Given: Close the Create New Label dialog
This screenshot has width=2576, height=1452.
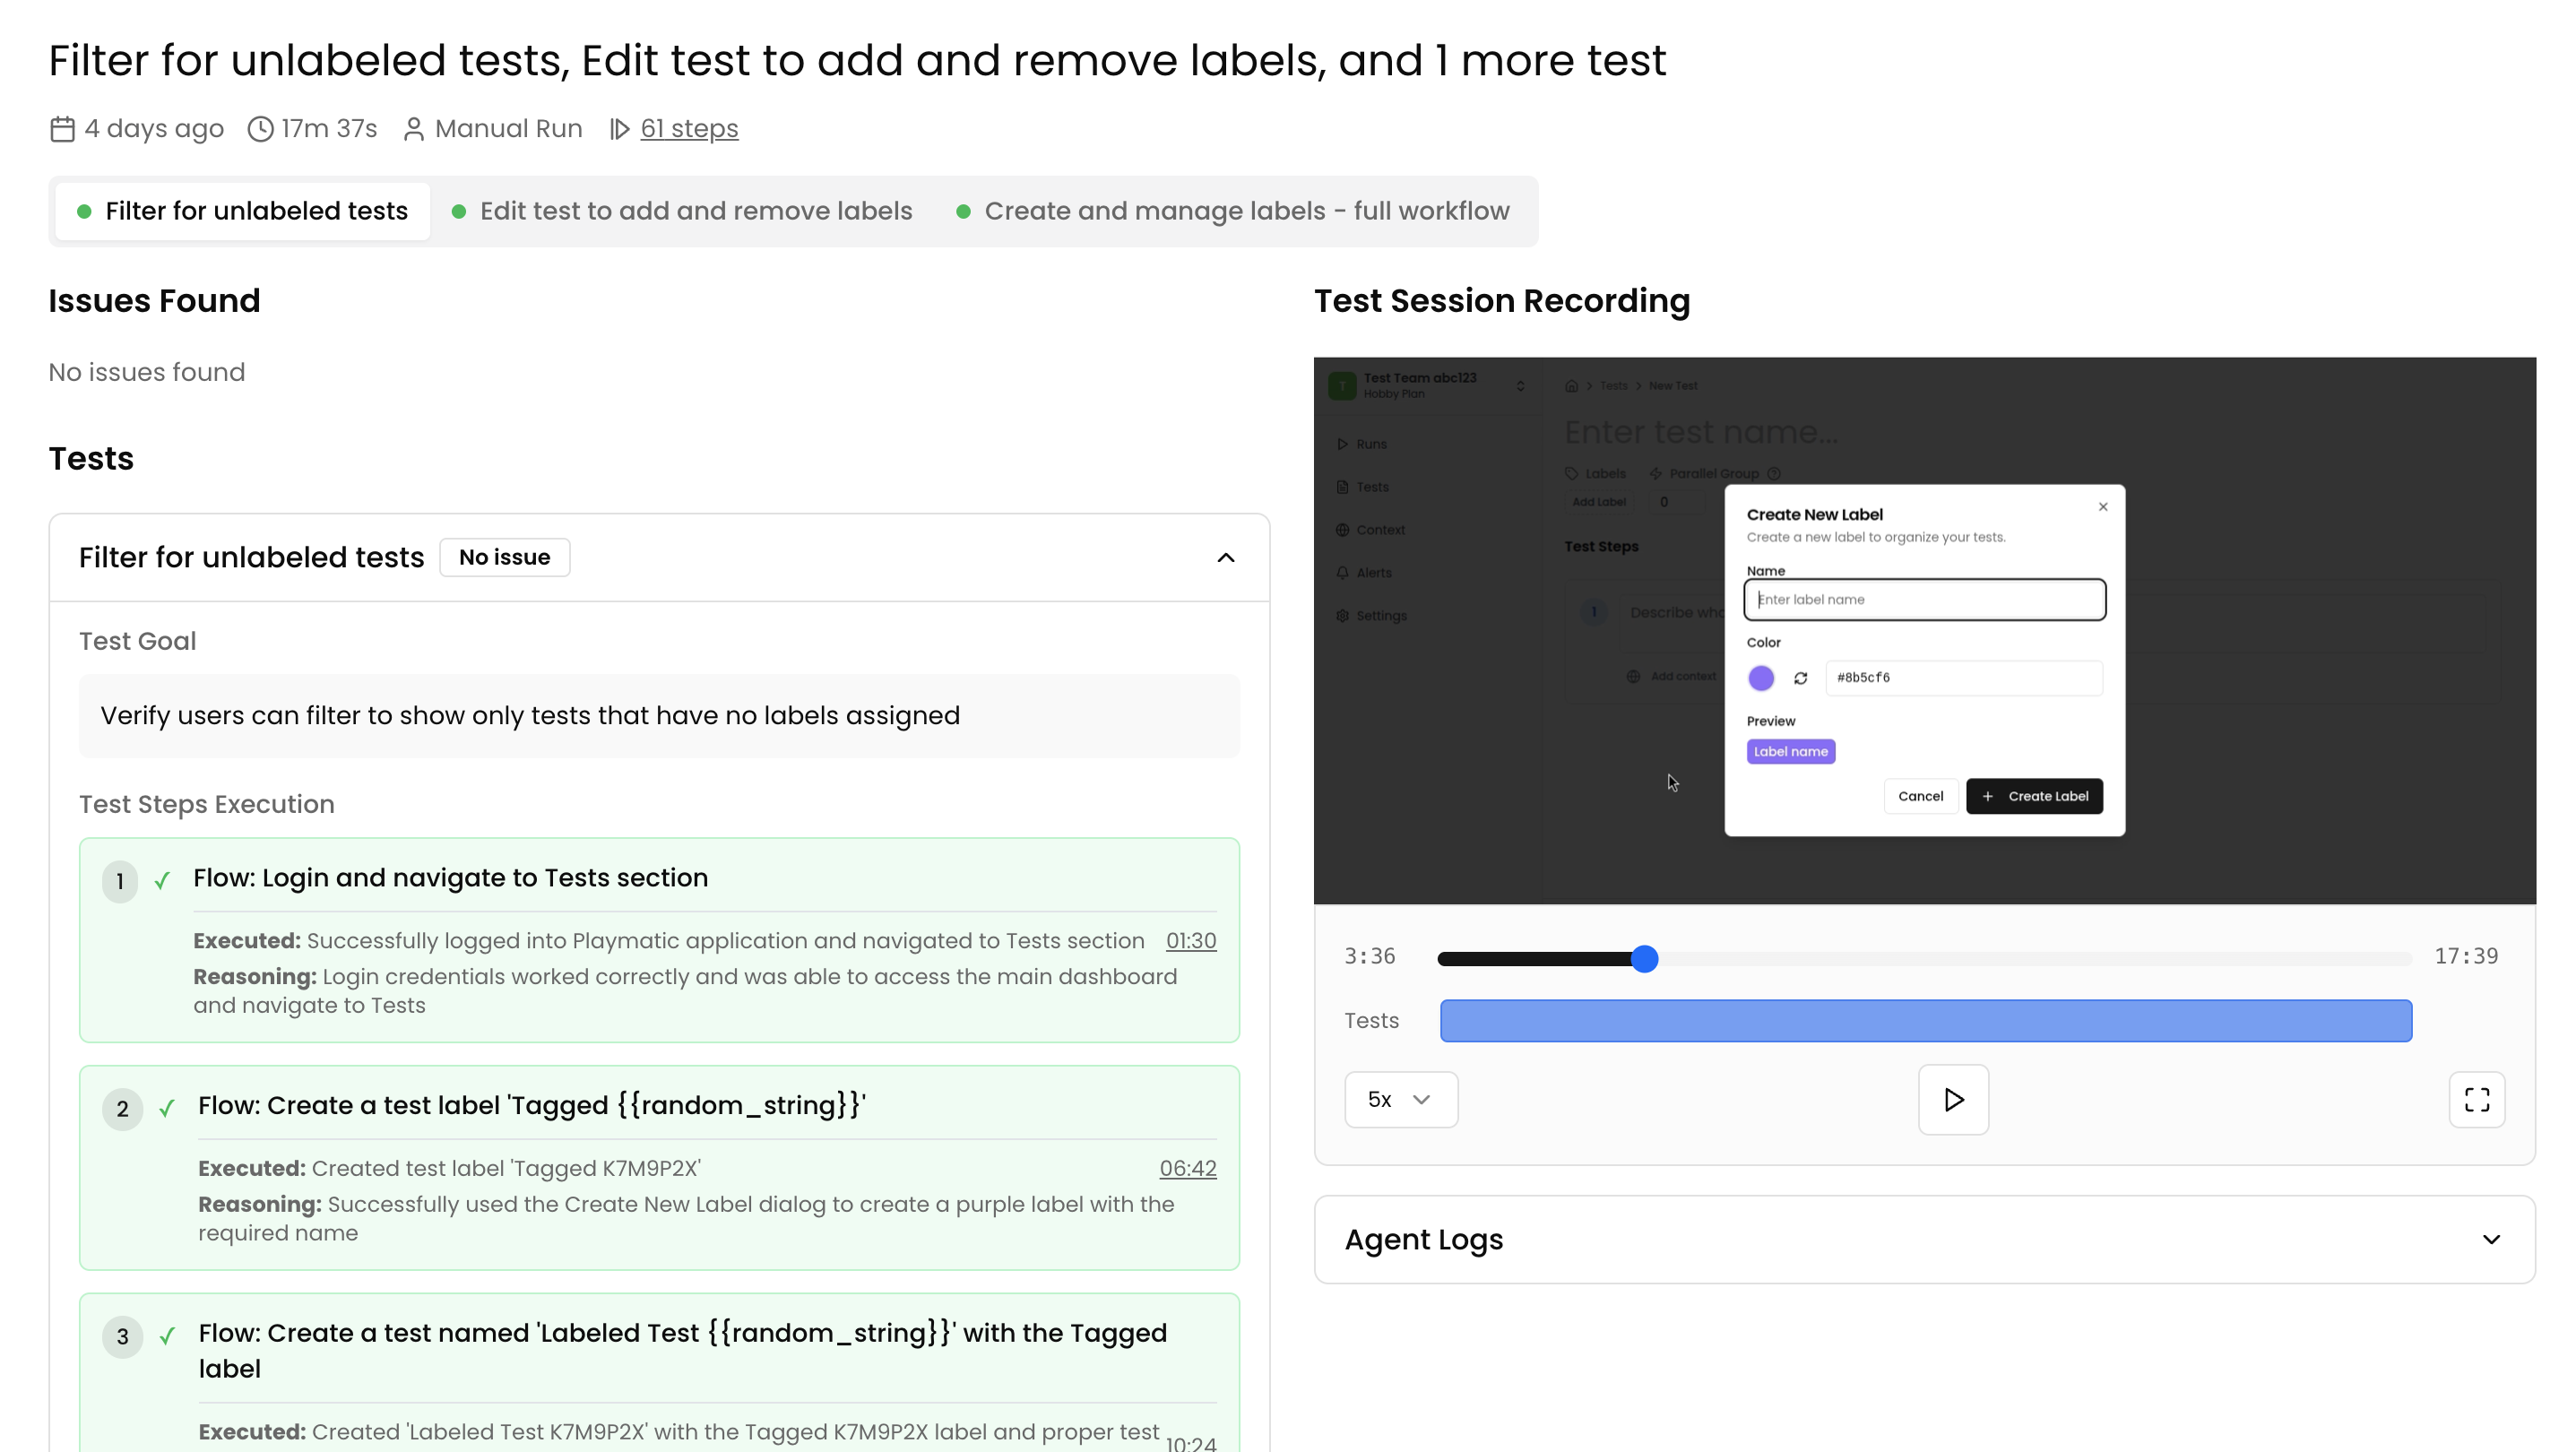Looking at the screenshot, I should click(x=2102, y=507).
